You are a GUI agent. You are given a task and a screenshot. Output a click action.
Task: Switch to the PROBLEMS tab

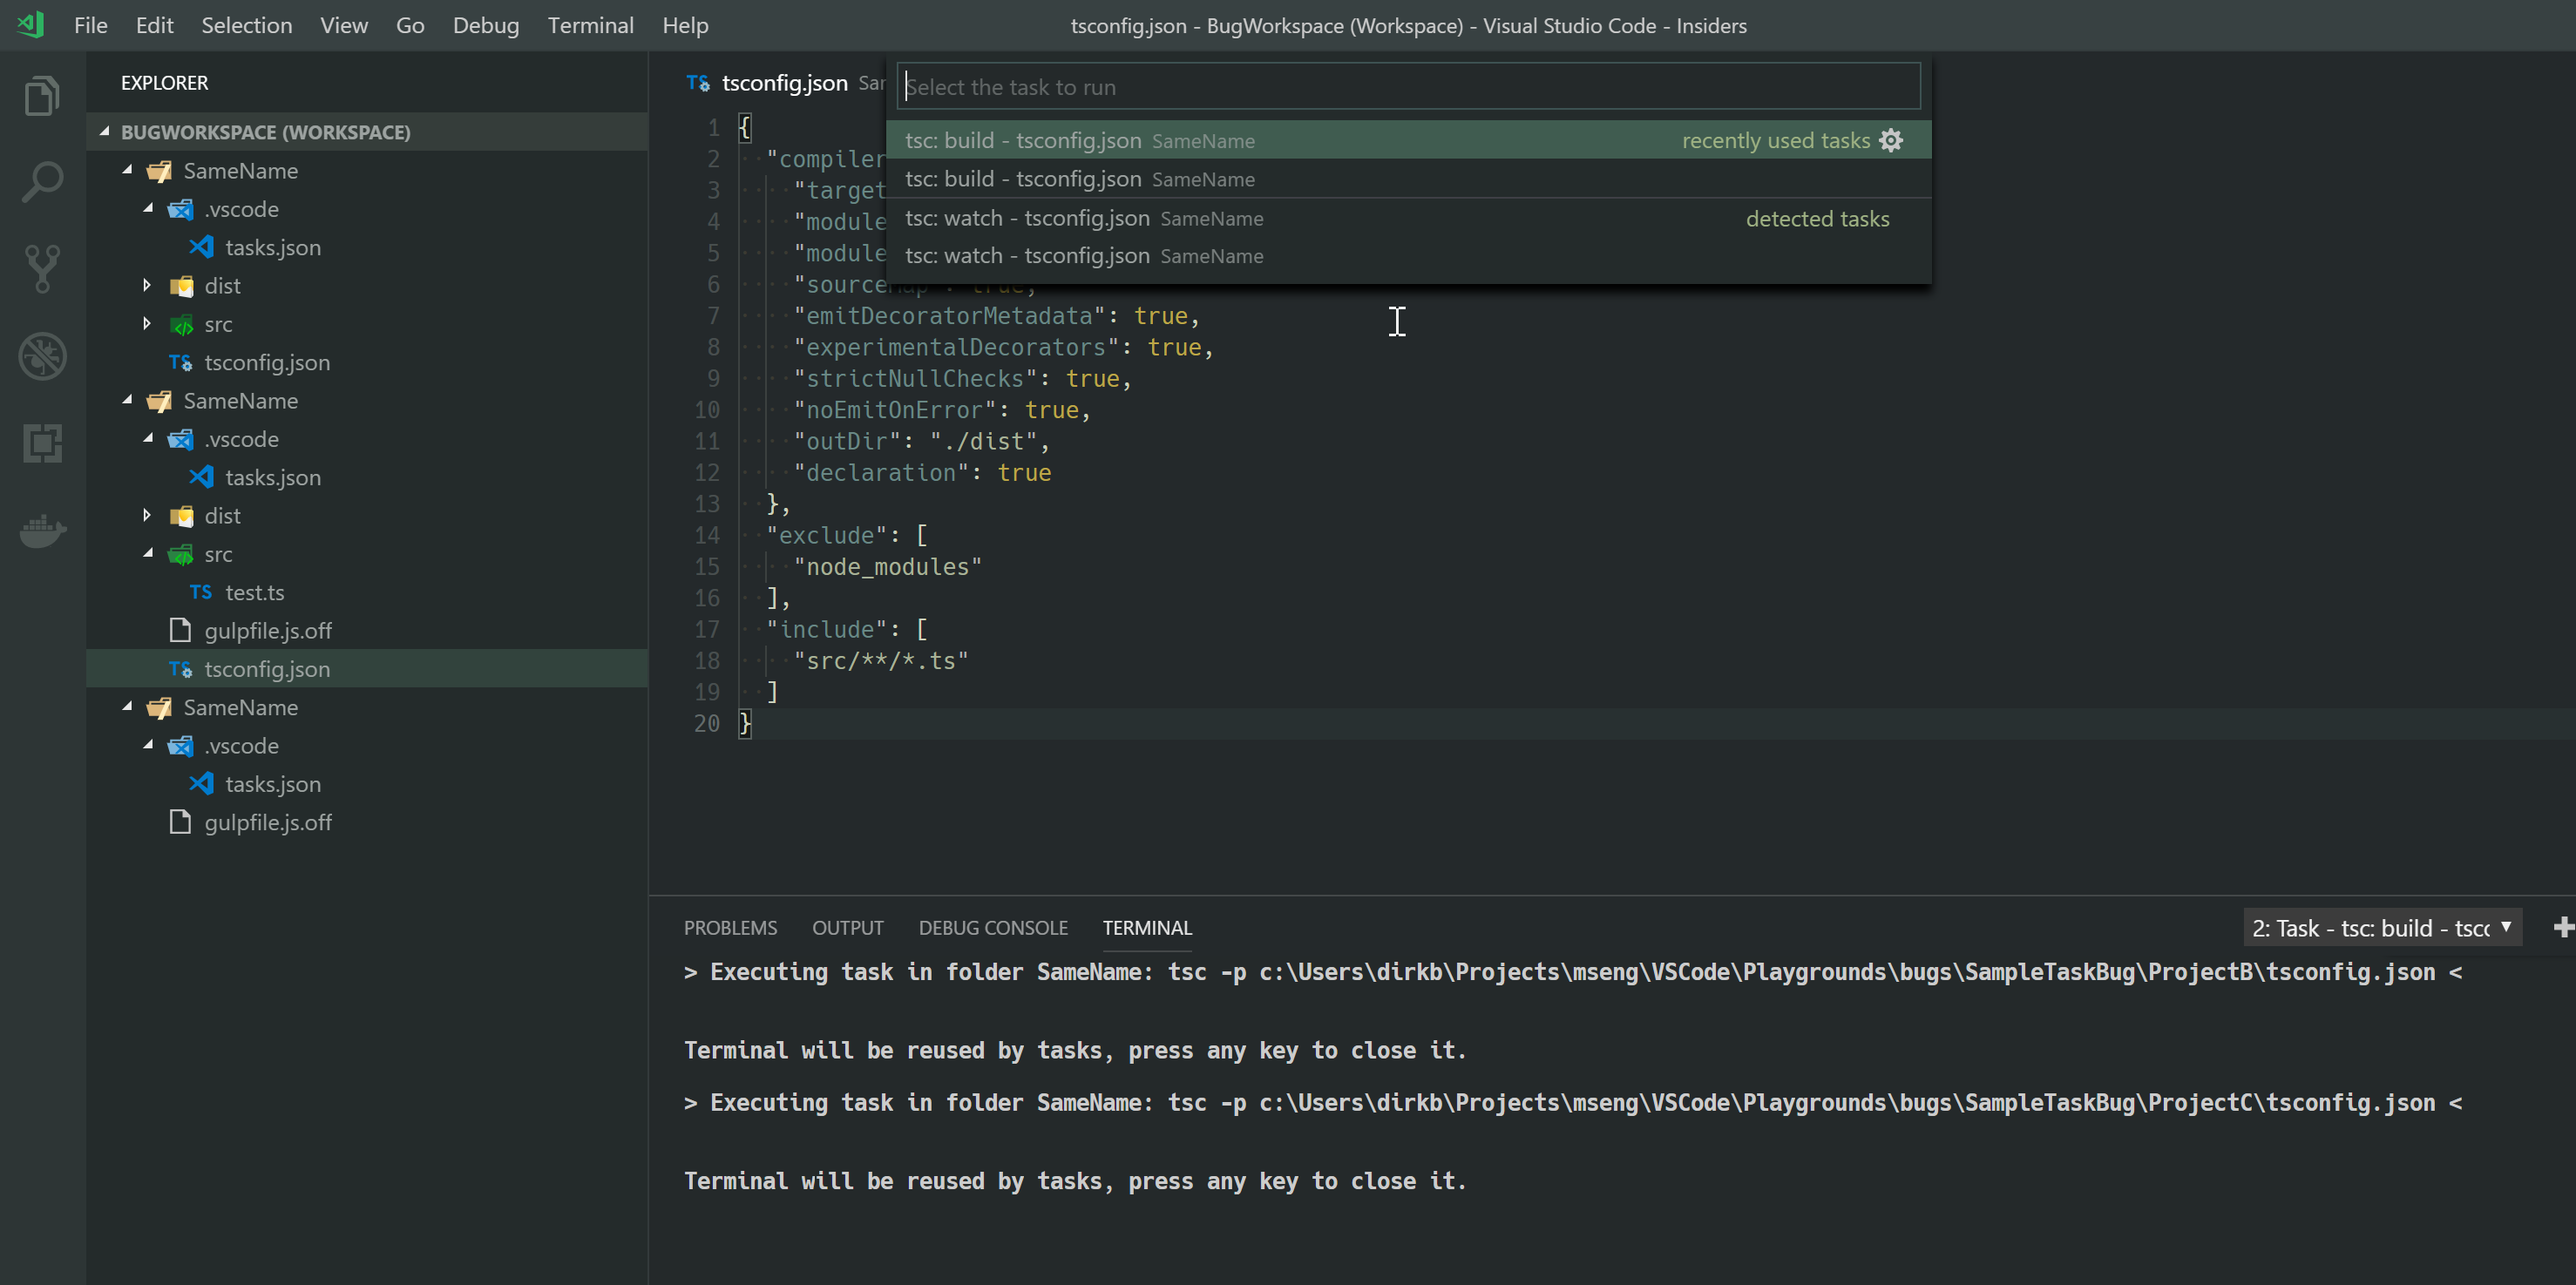coord(730,927)
